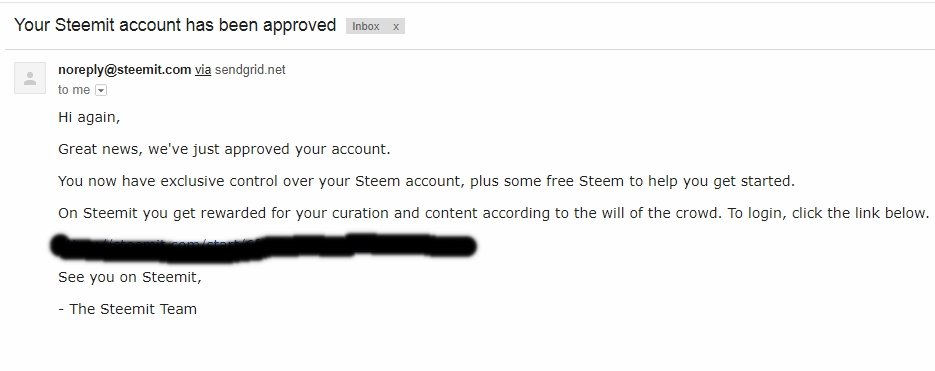Open the Inbox label tag
Screen dimensions: 935x371
(x=366, y=26)
